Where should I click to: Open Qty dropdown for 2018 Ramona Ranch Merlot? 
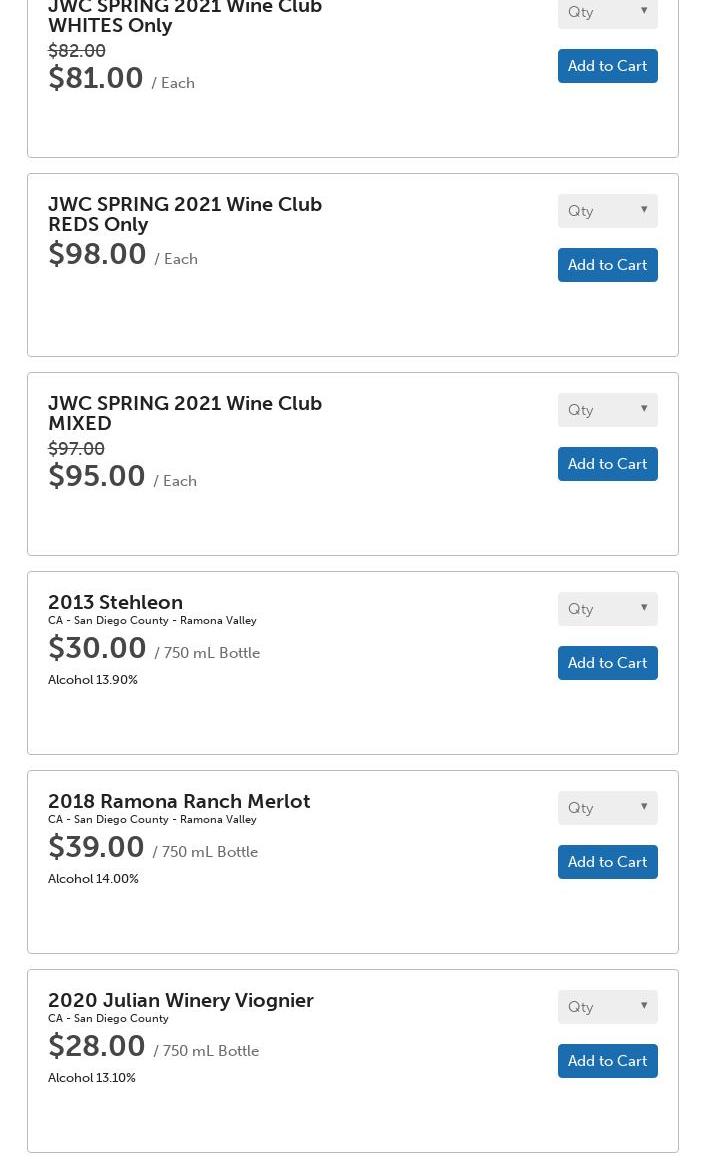pyautogui.click(x=607, y=808)
